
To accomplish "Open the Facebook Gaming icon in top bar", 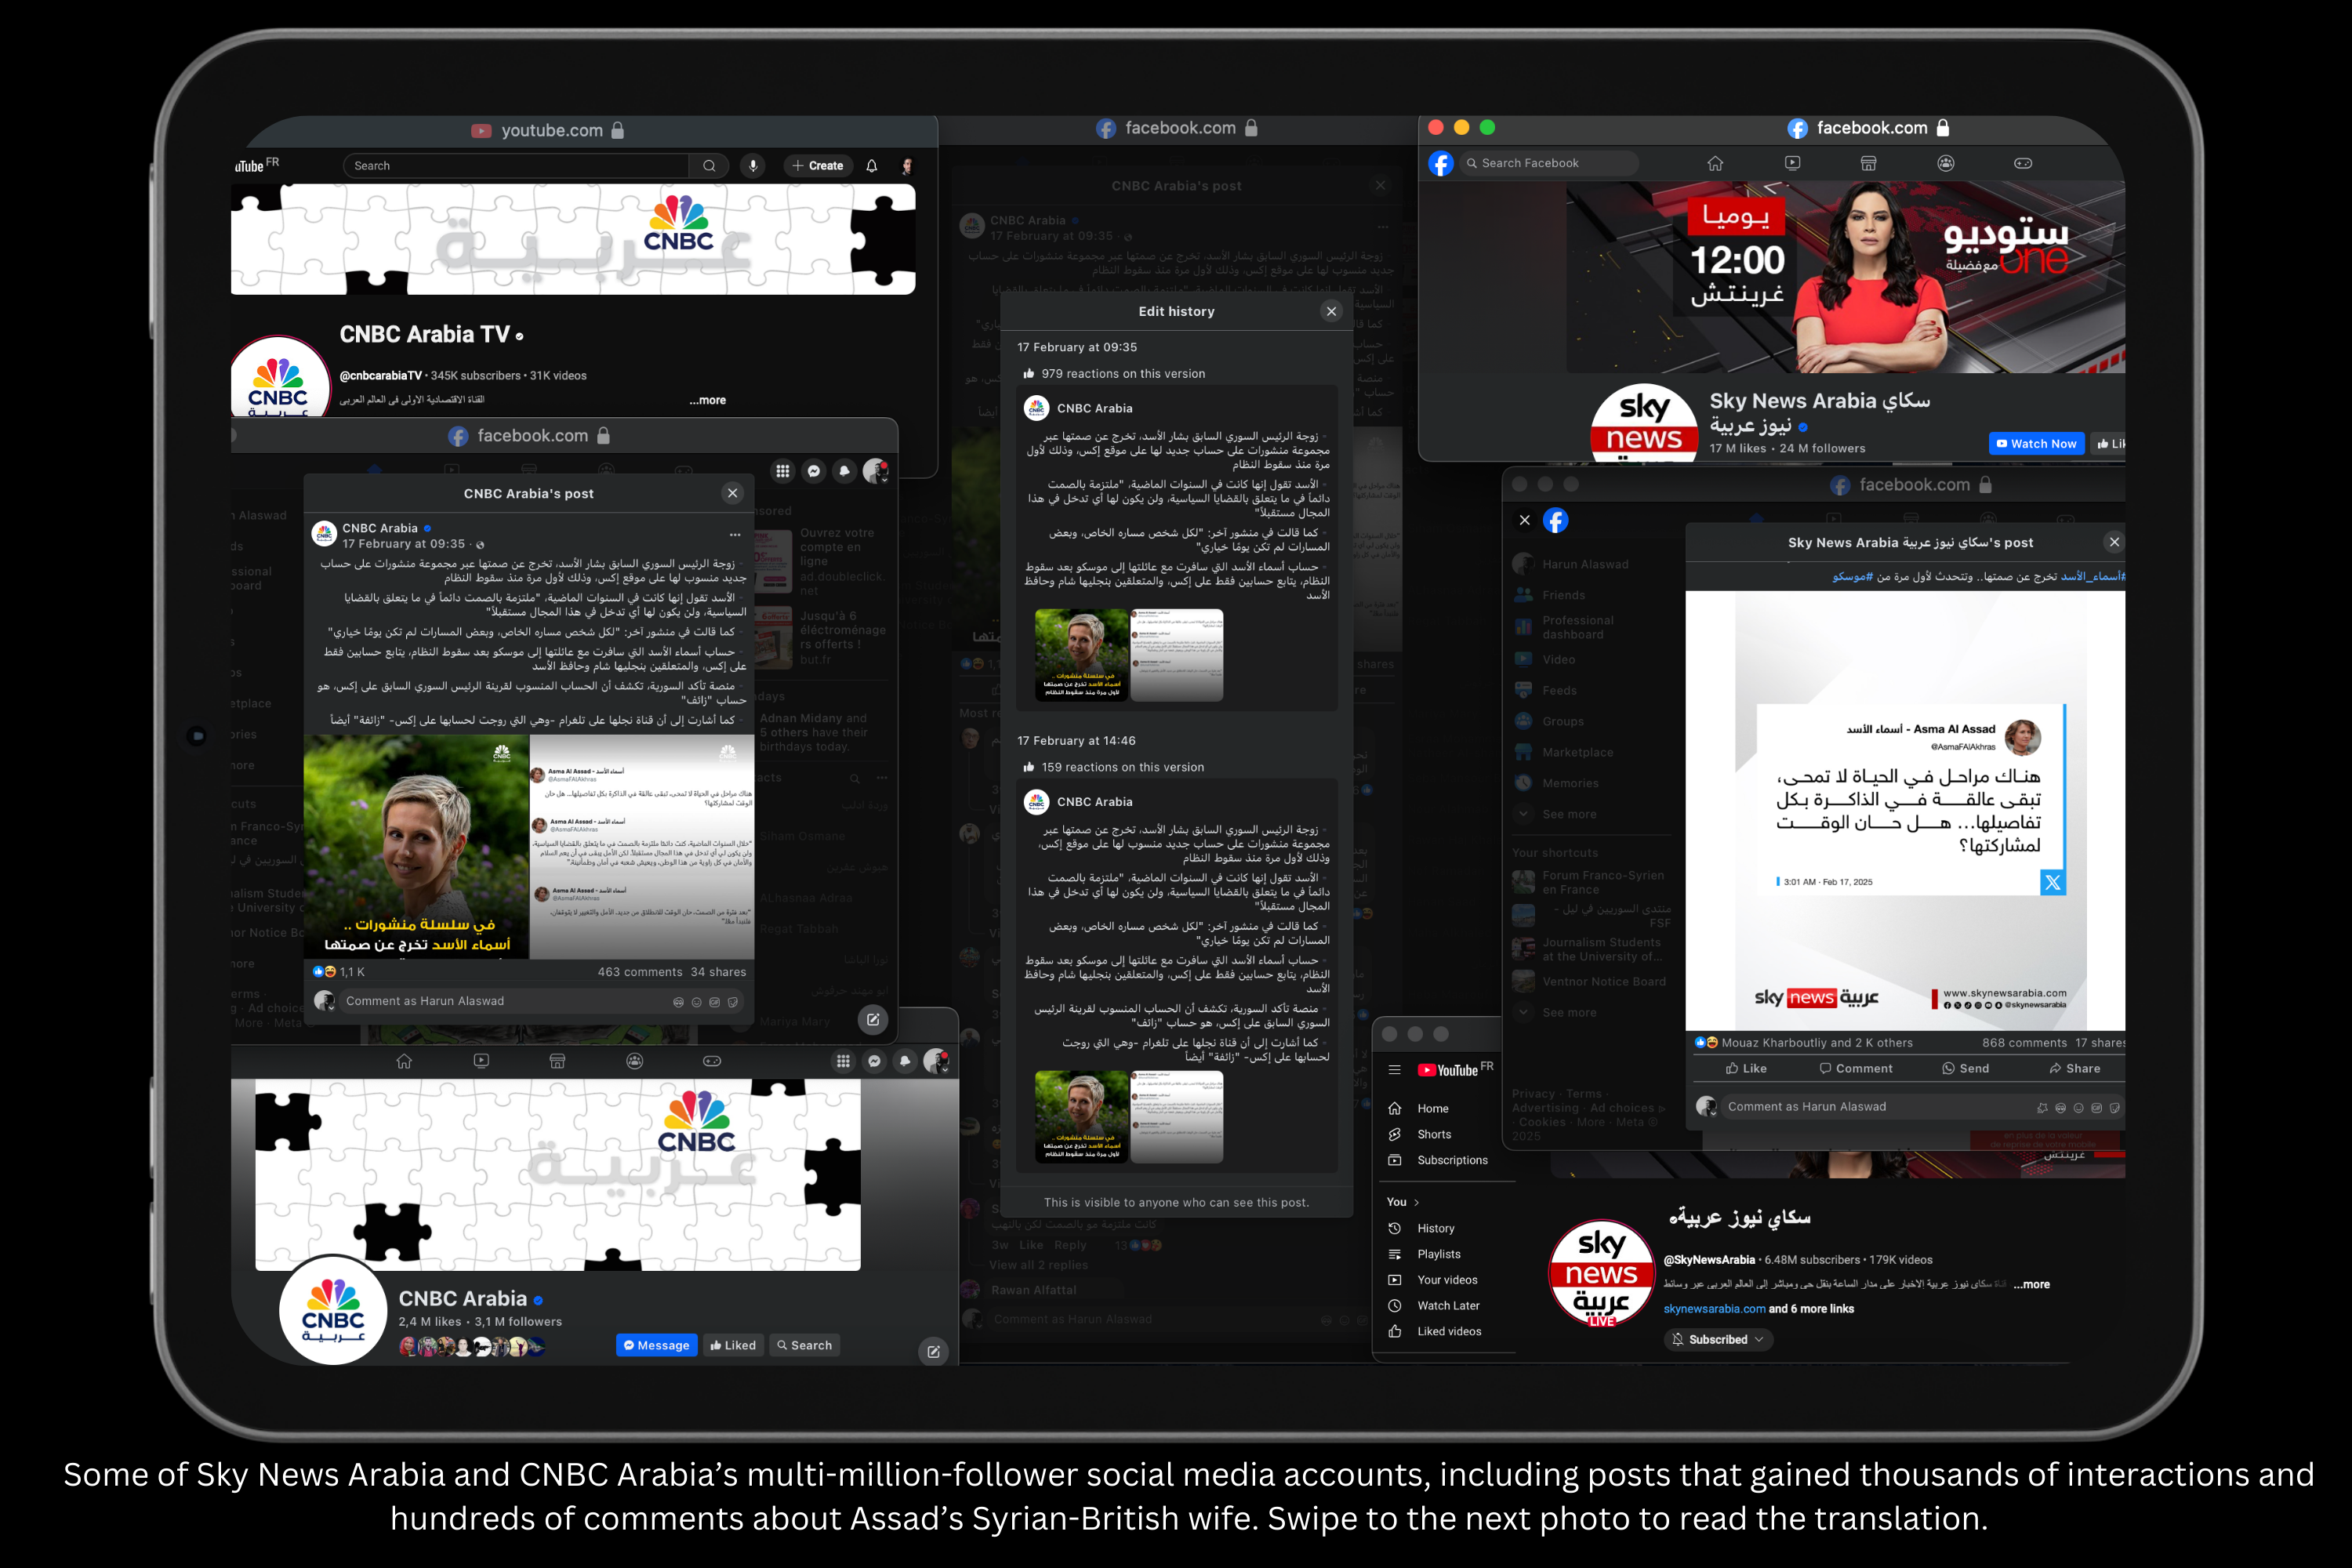I will click(2022, 163).
